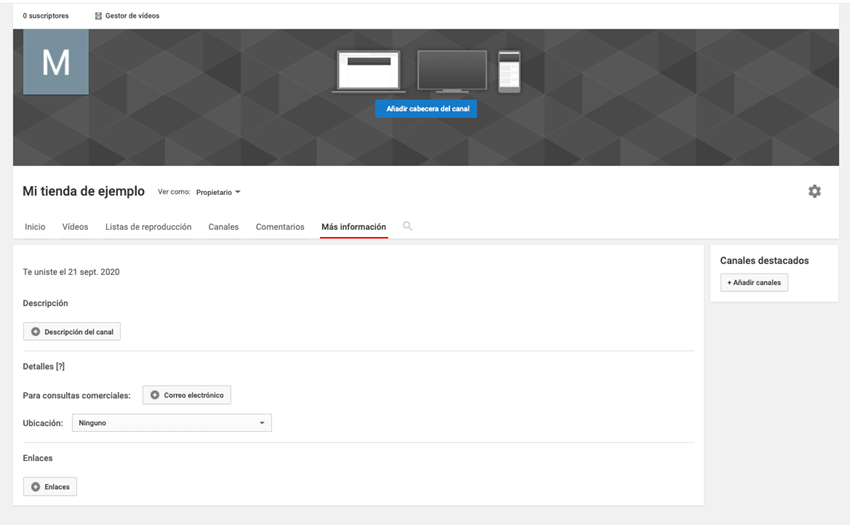Click the Canales destacados heading

tap(764, 260)
